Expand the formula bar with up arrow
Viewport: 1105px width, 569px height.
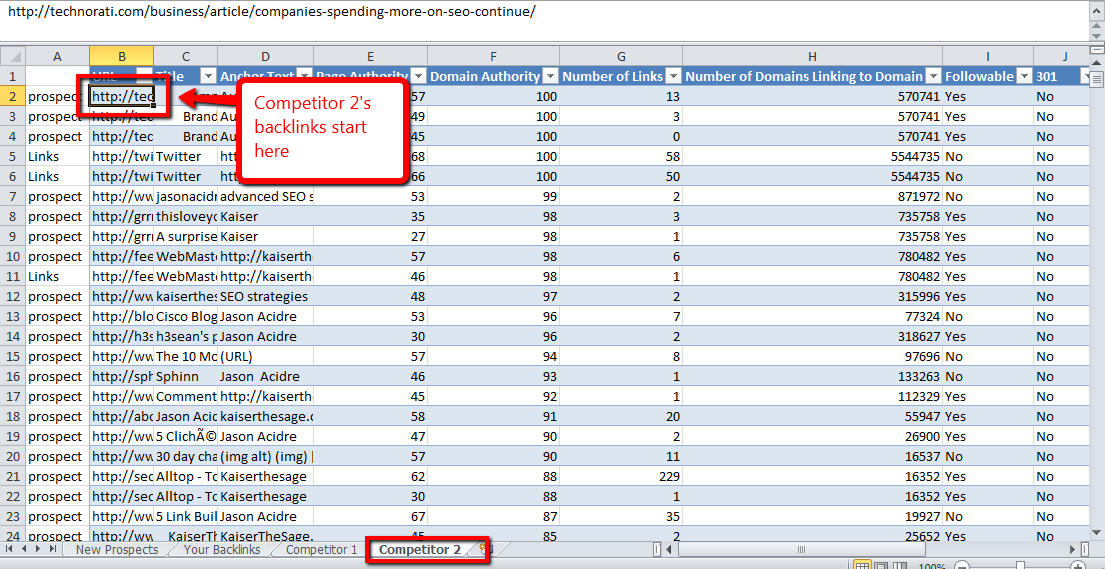pos(1097,9)
